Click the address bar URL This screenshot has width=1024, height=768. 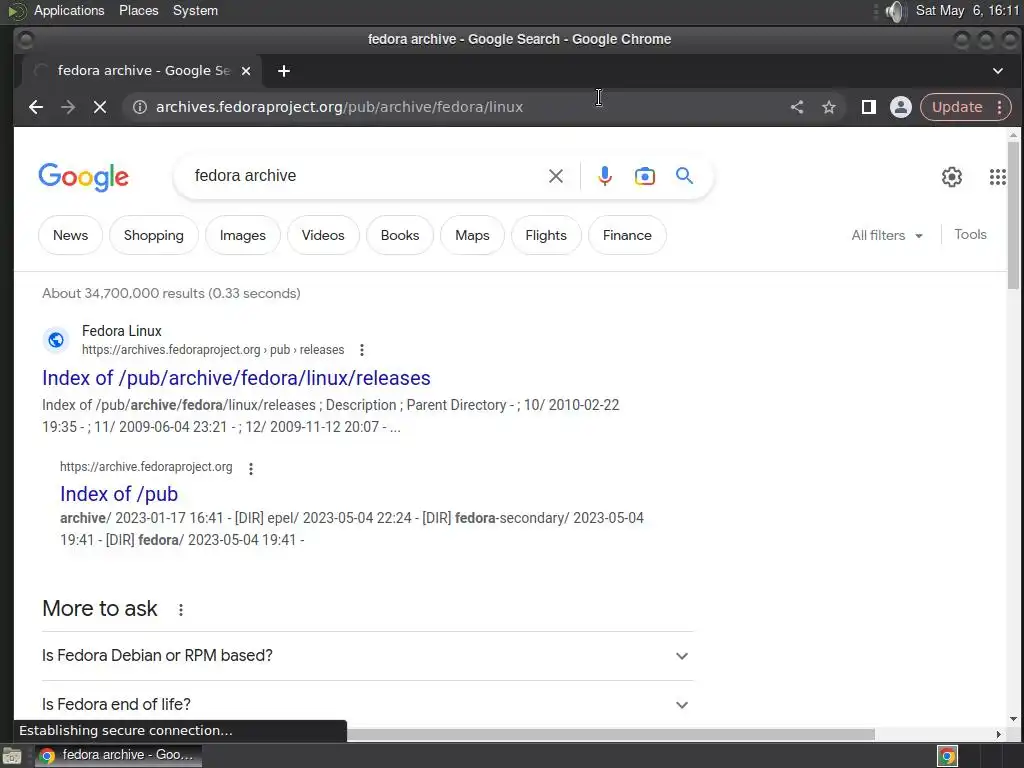coord(340,107)
